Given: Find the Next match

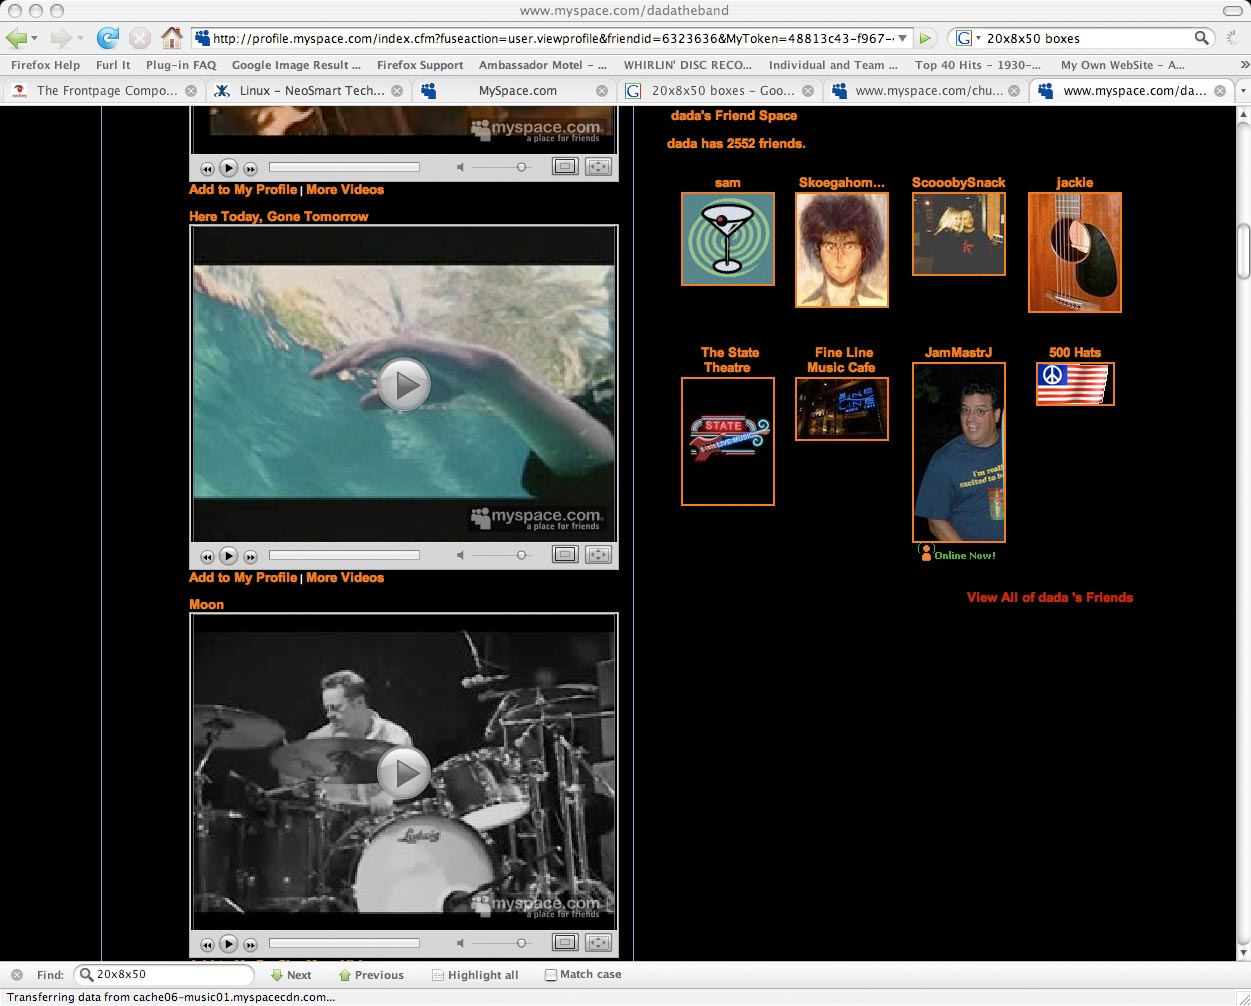Looking at the screenshot, I should click(x=291, y=975).
